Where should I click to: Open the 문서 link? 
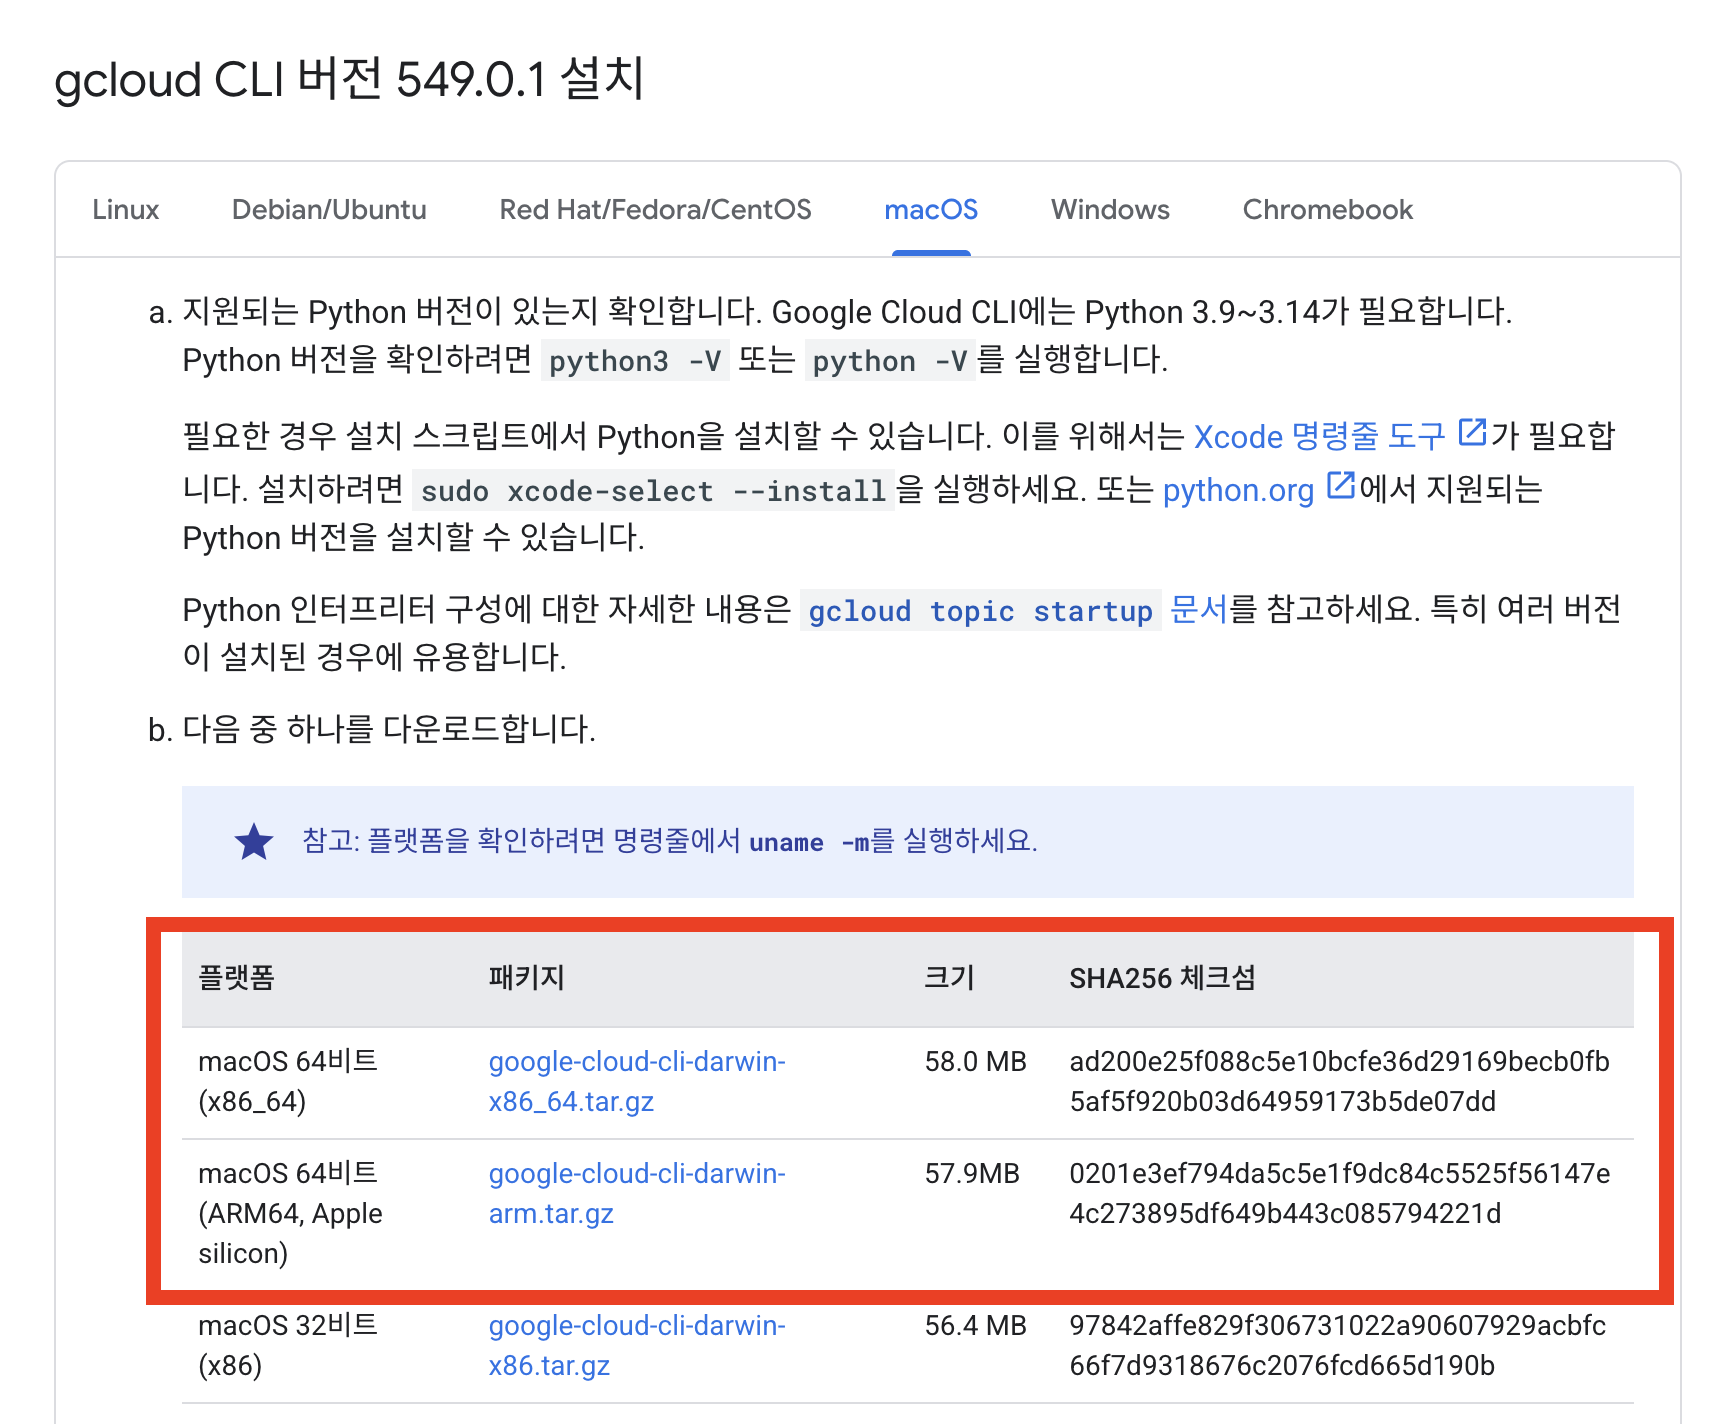pos(1198,609)
